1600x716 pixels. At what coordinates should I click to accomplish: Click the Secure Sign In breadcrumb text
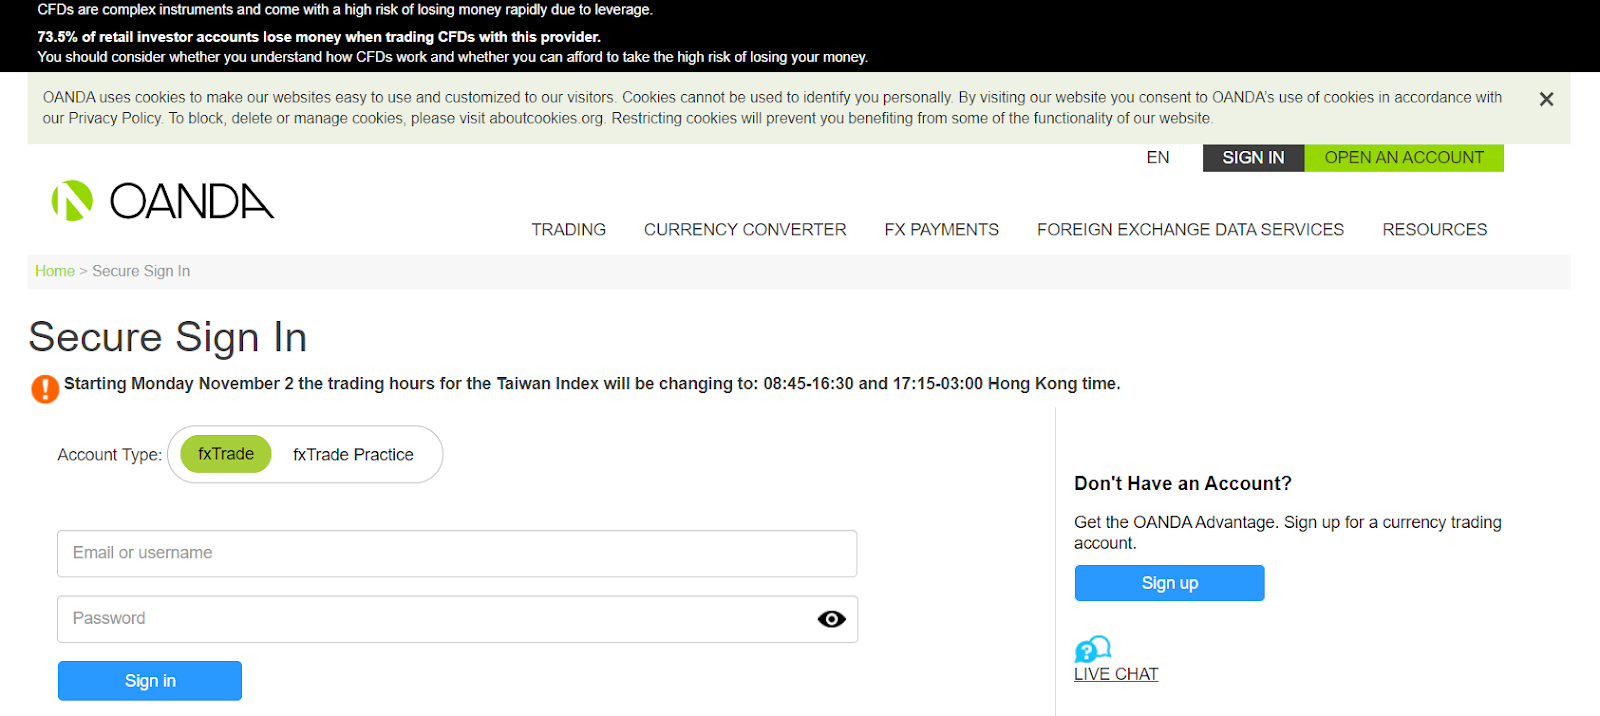141,271
